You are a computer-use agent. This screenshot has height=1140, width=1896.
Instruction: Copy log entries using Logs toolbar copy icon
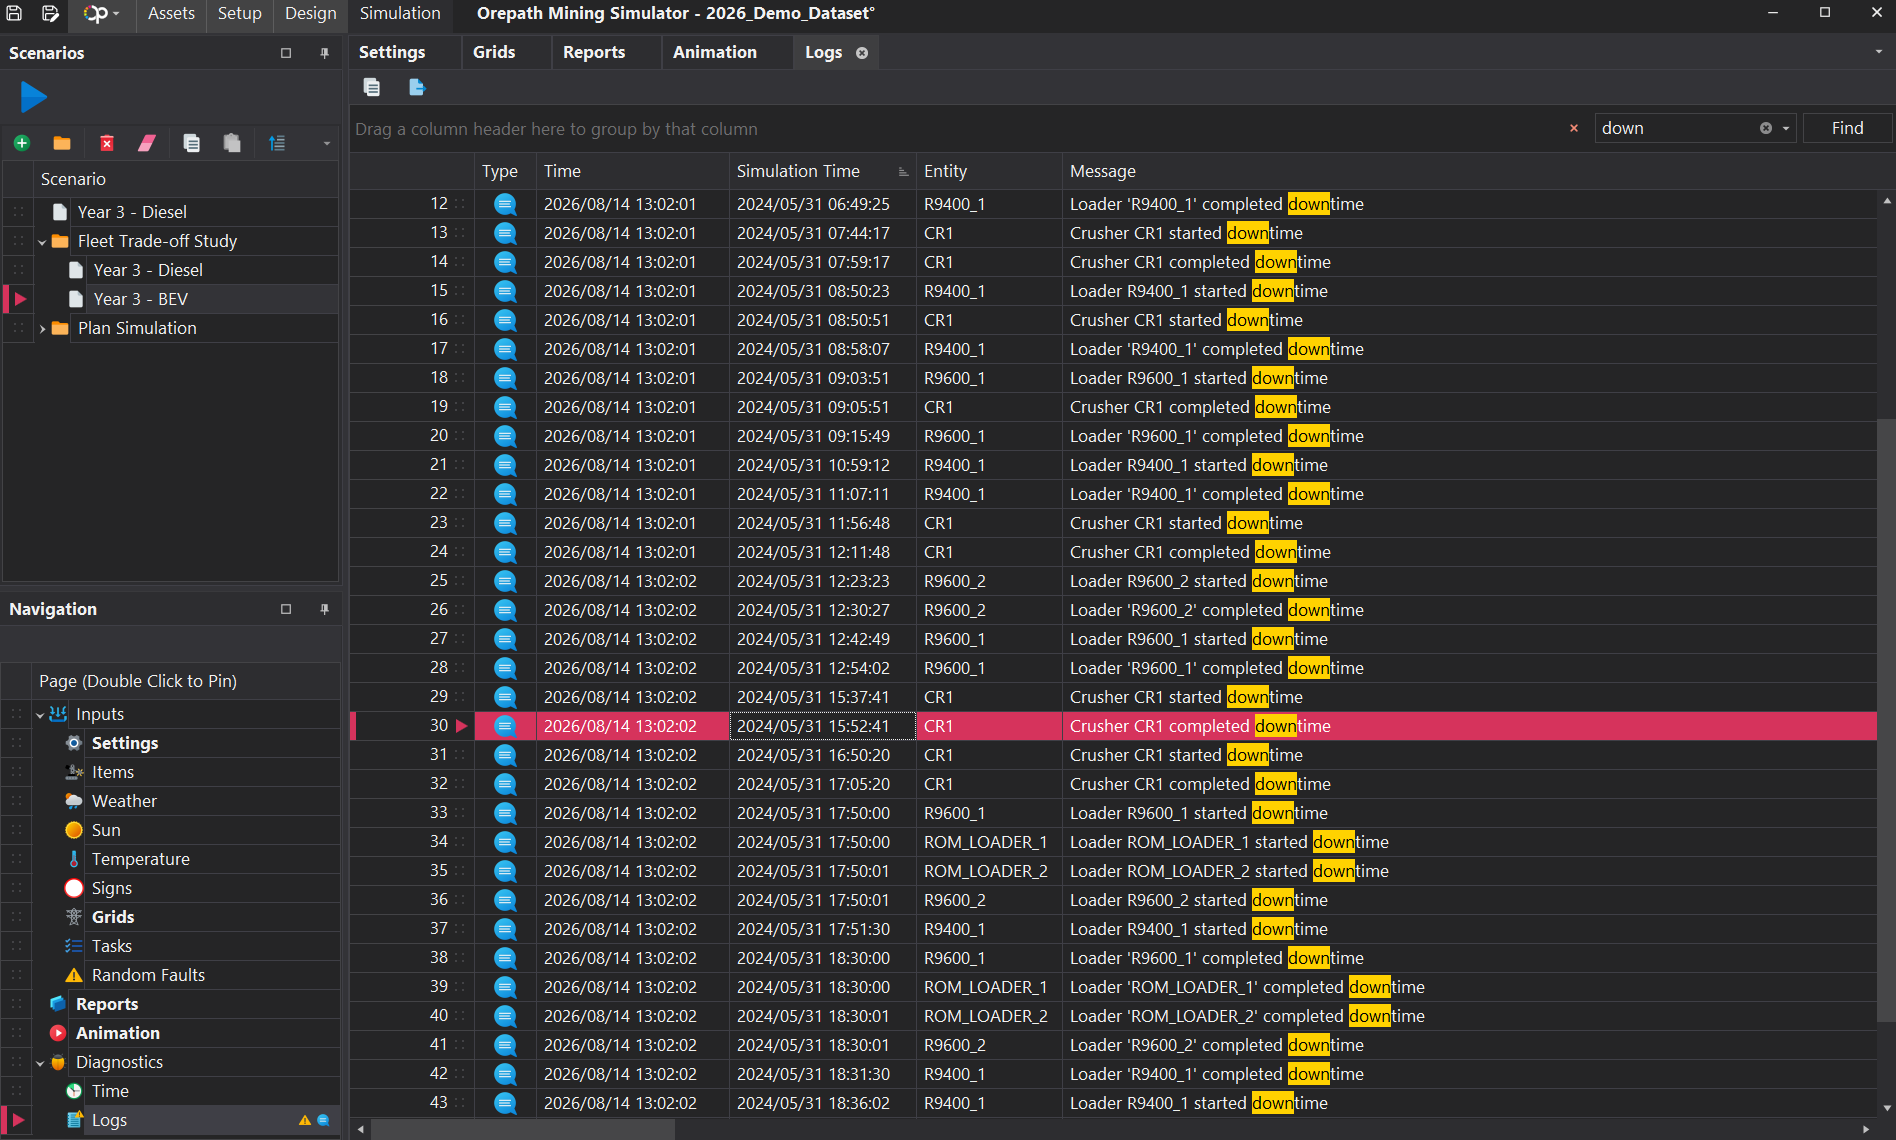click(372, 87)
